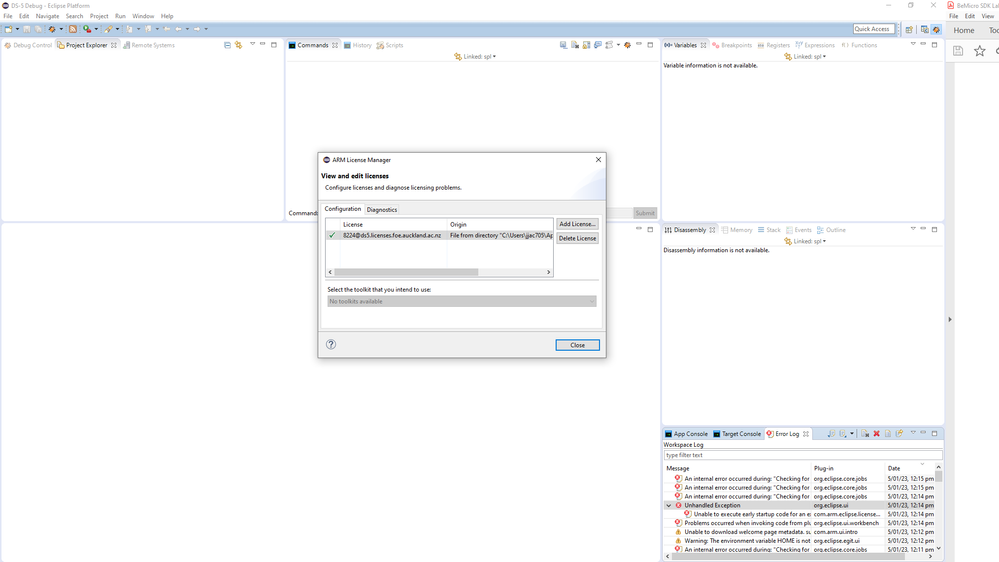Open dropdown arrow beside External Tools icon
This screenshot has width=999, height=562.
click(x=117, y=29)
